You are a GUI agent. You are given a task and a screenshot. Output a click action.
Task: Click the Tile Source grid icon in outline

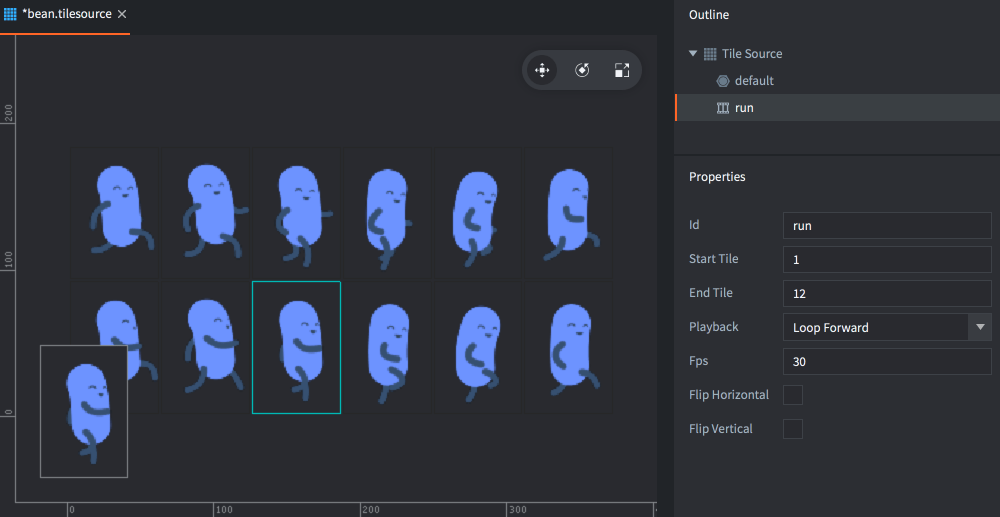point(710,54)
